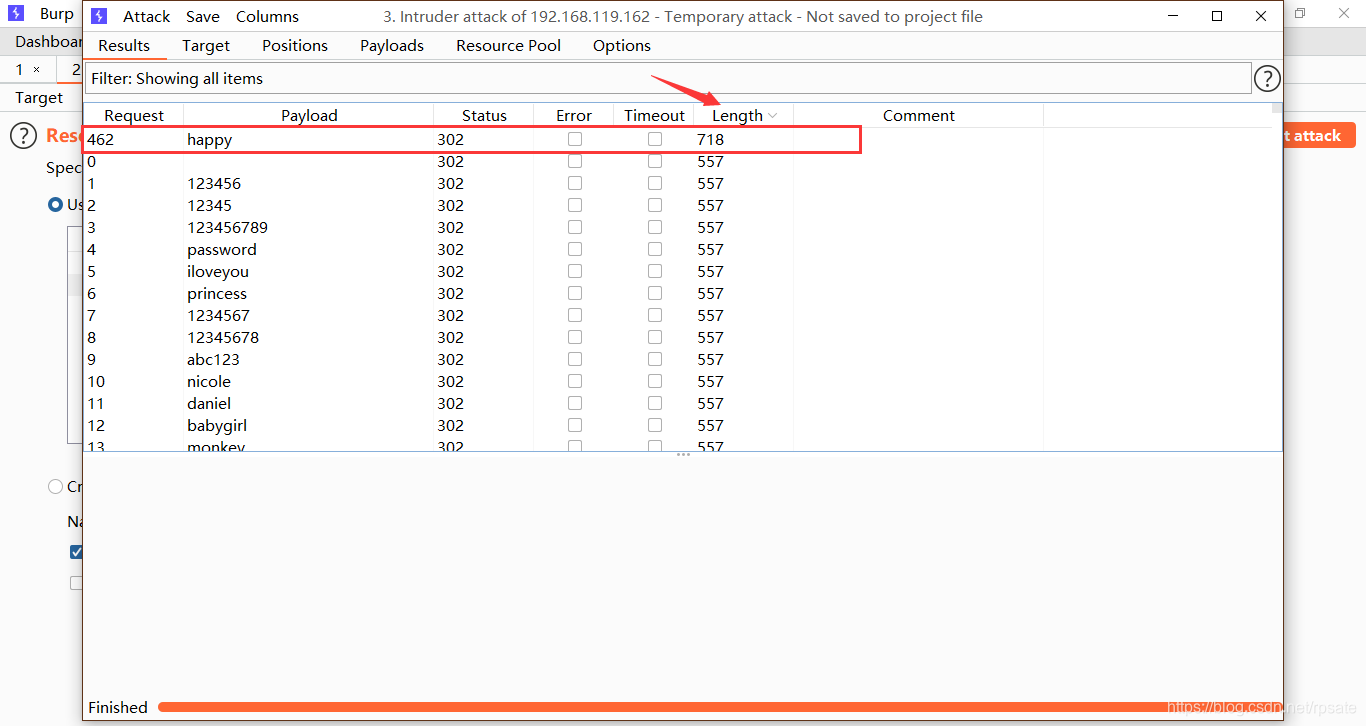Toggle Timeout checkbox for happy row
The image size is (1366, 726).
click(x=655, y=139)
